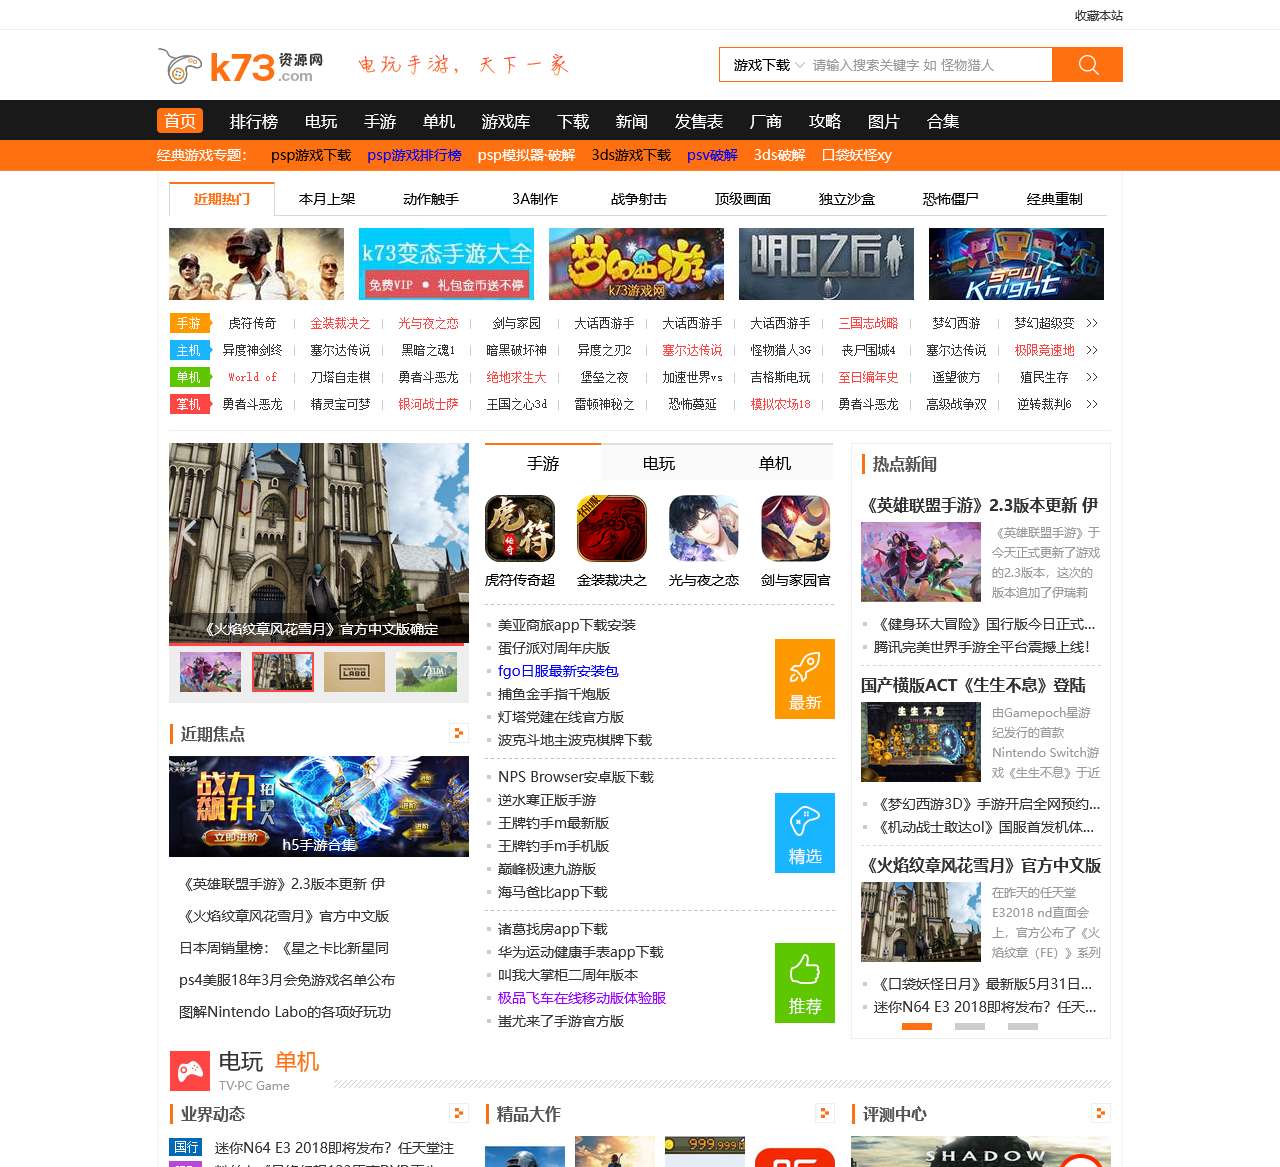This screenshot has height=1167, width=1280.
Task: Open the 口袋妖怪xy link
Action: click(856, 155)
